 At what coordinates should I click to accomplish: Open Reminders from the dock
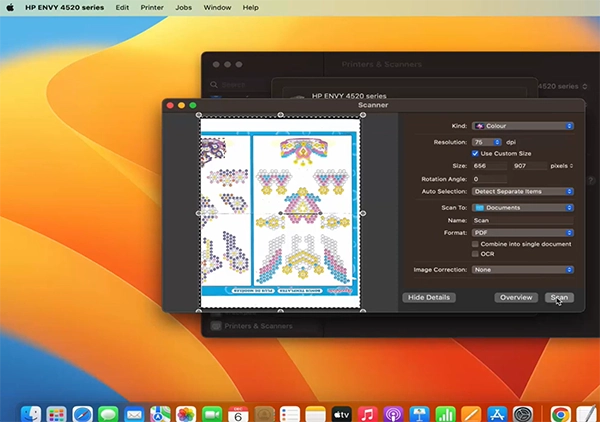(x=290, y=414)
